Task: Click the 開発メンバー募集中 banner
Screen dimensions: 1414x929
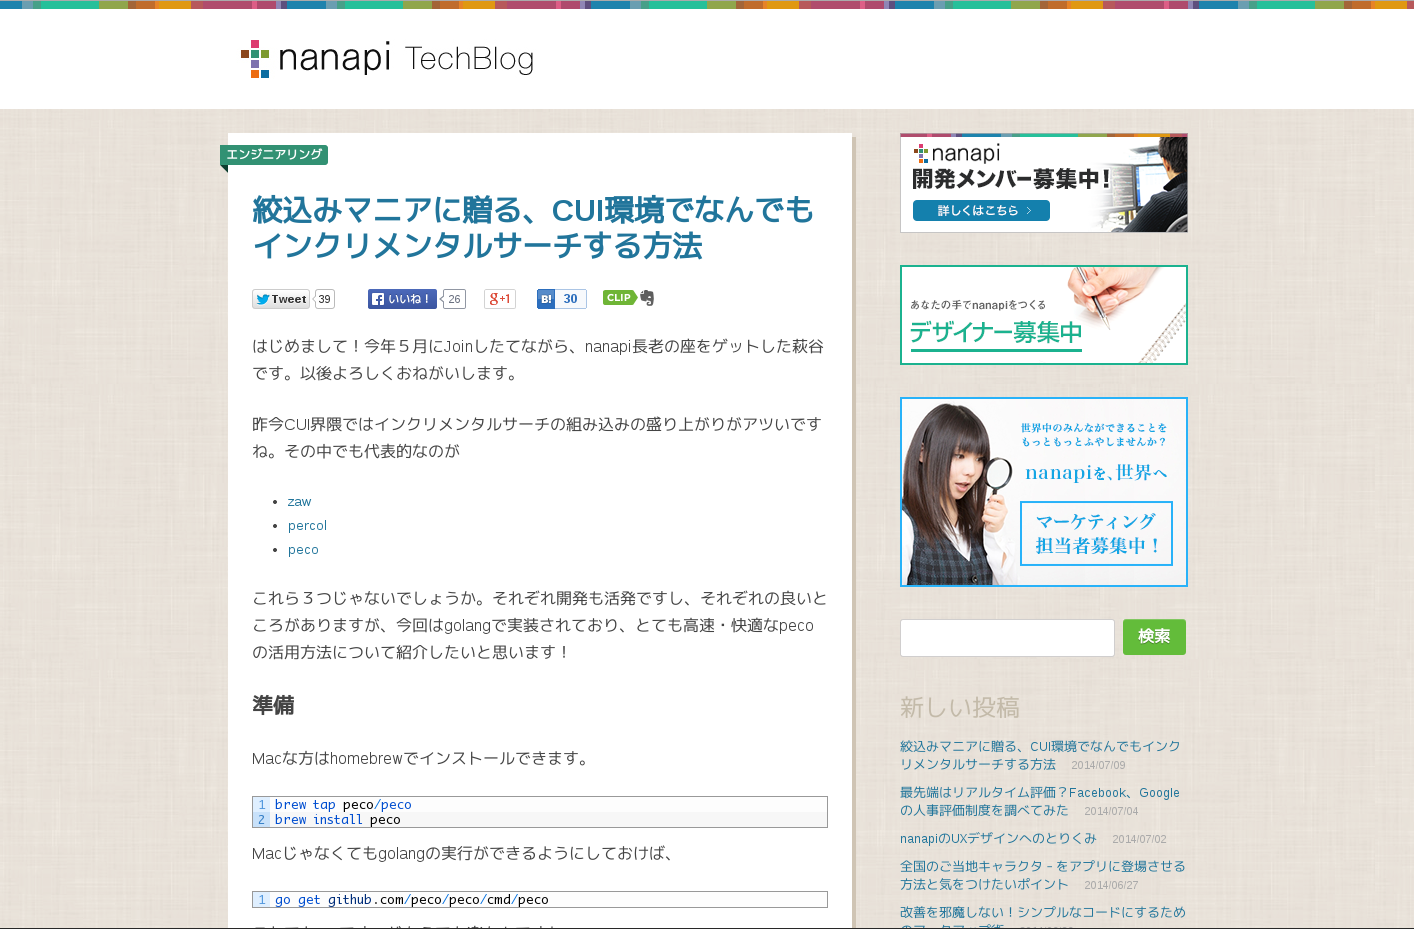Action: pyautogui.click(x=1044, y=183)
